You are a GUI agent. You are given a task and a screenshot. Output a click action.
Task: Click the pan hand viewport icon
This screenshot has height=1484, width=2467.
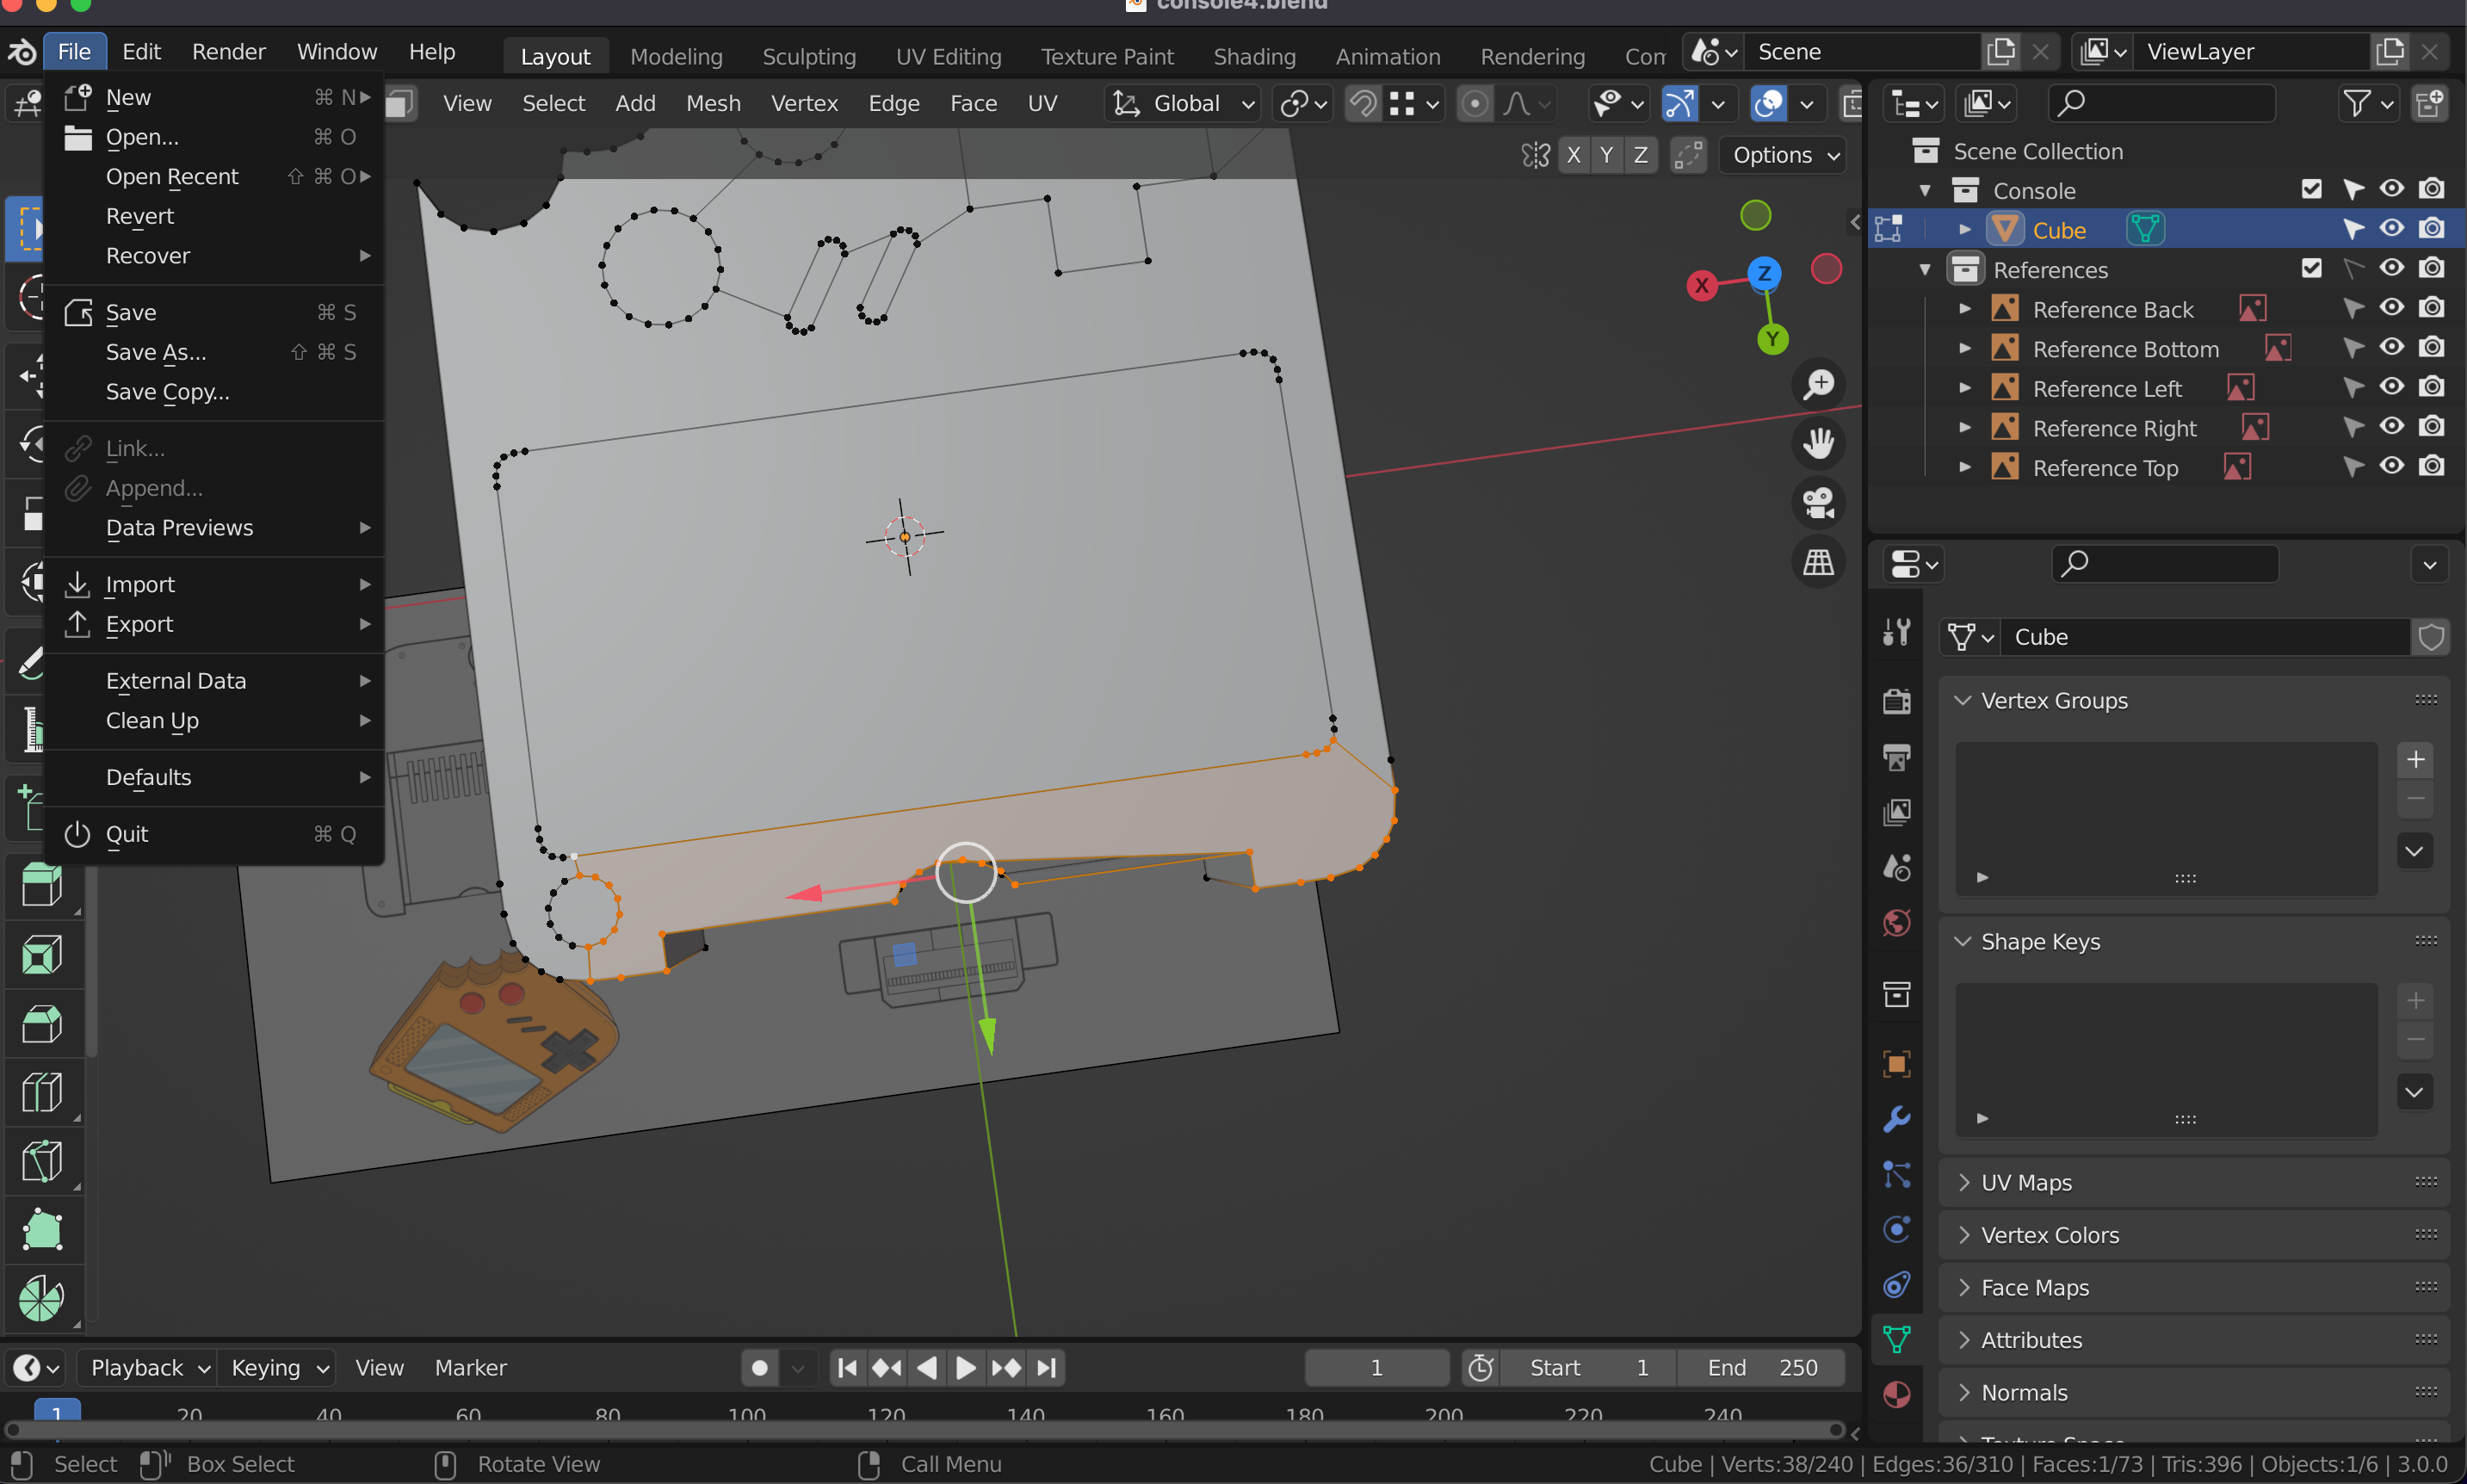pos(1818,443)
